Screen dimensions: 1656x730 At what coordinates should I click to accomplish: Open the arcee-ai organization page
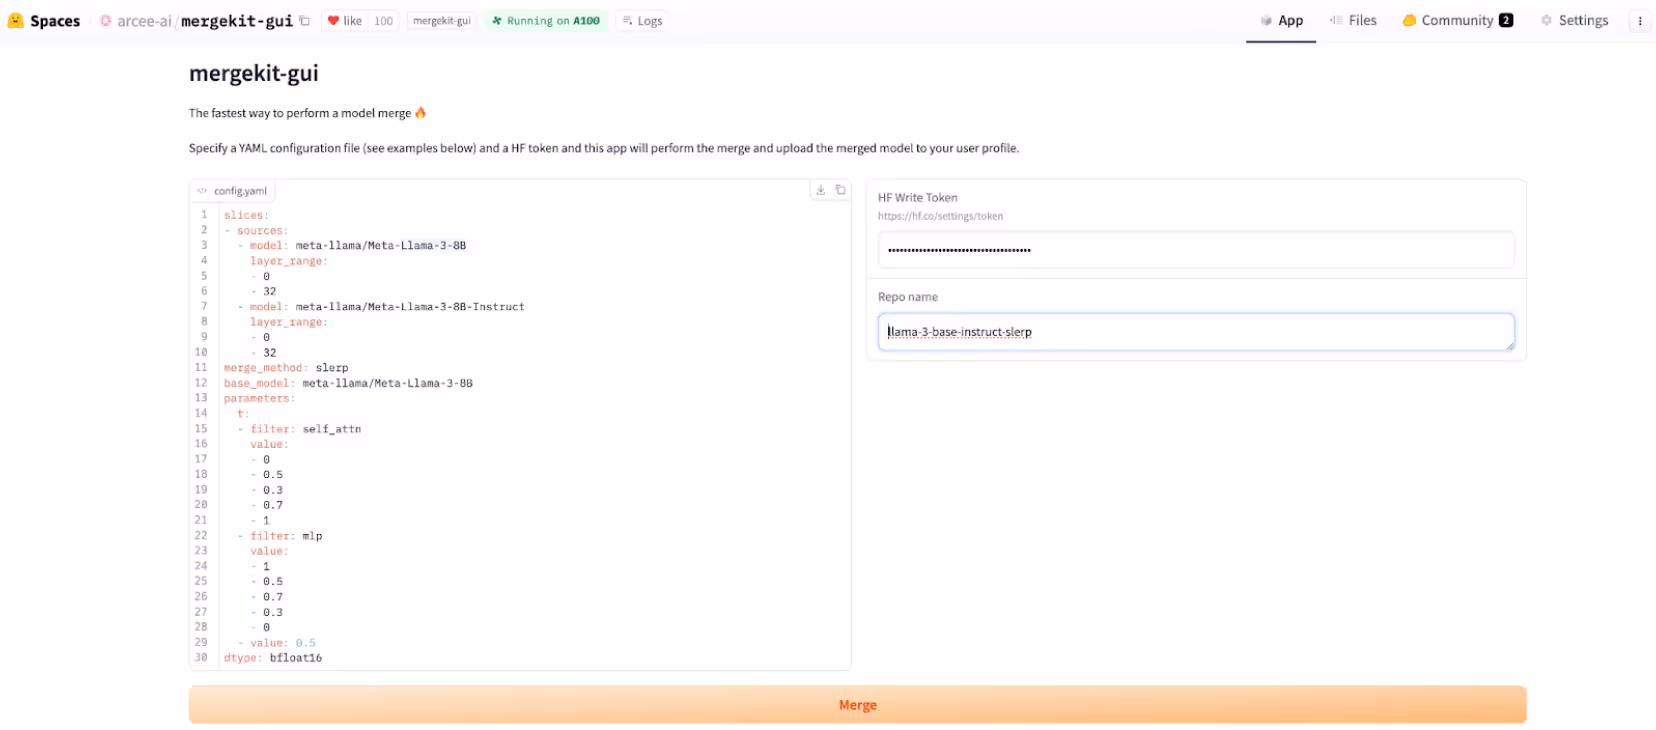pos(144,20)
